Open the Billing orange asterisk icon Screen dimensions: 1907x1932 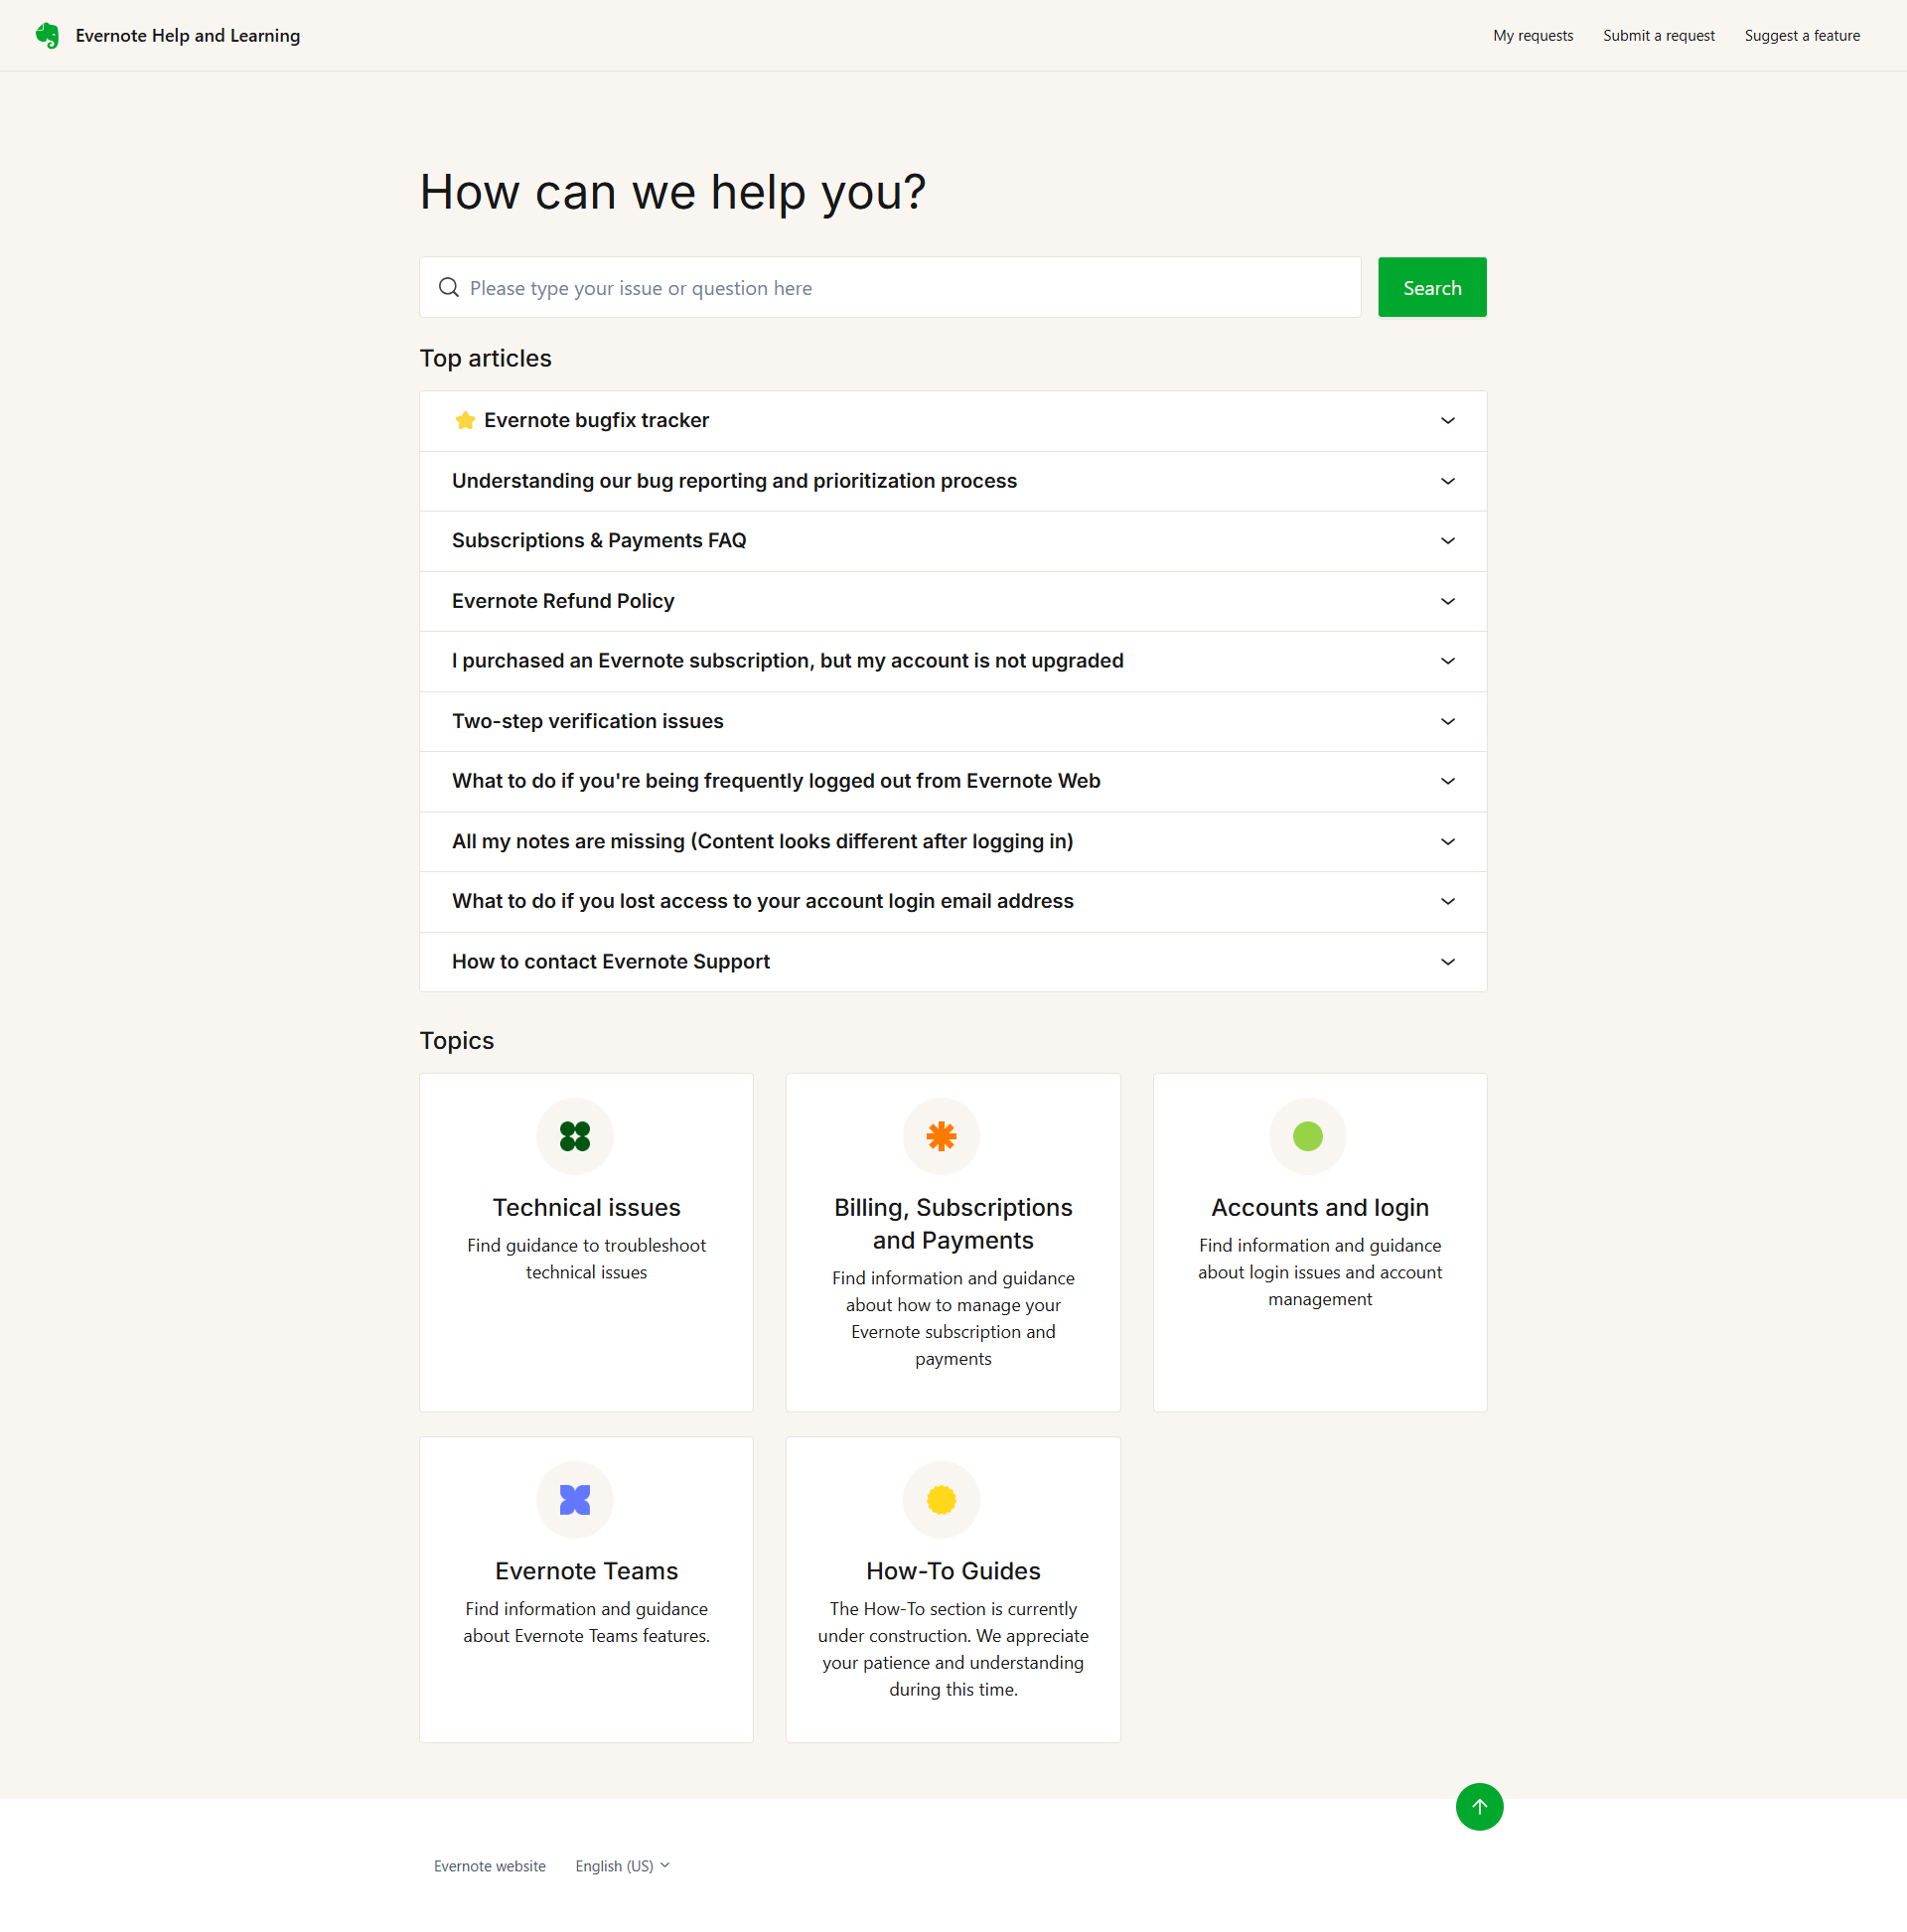click(941, 1136)
